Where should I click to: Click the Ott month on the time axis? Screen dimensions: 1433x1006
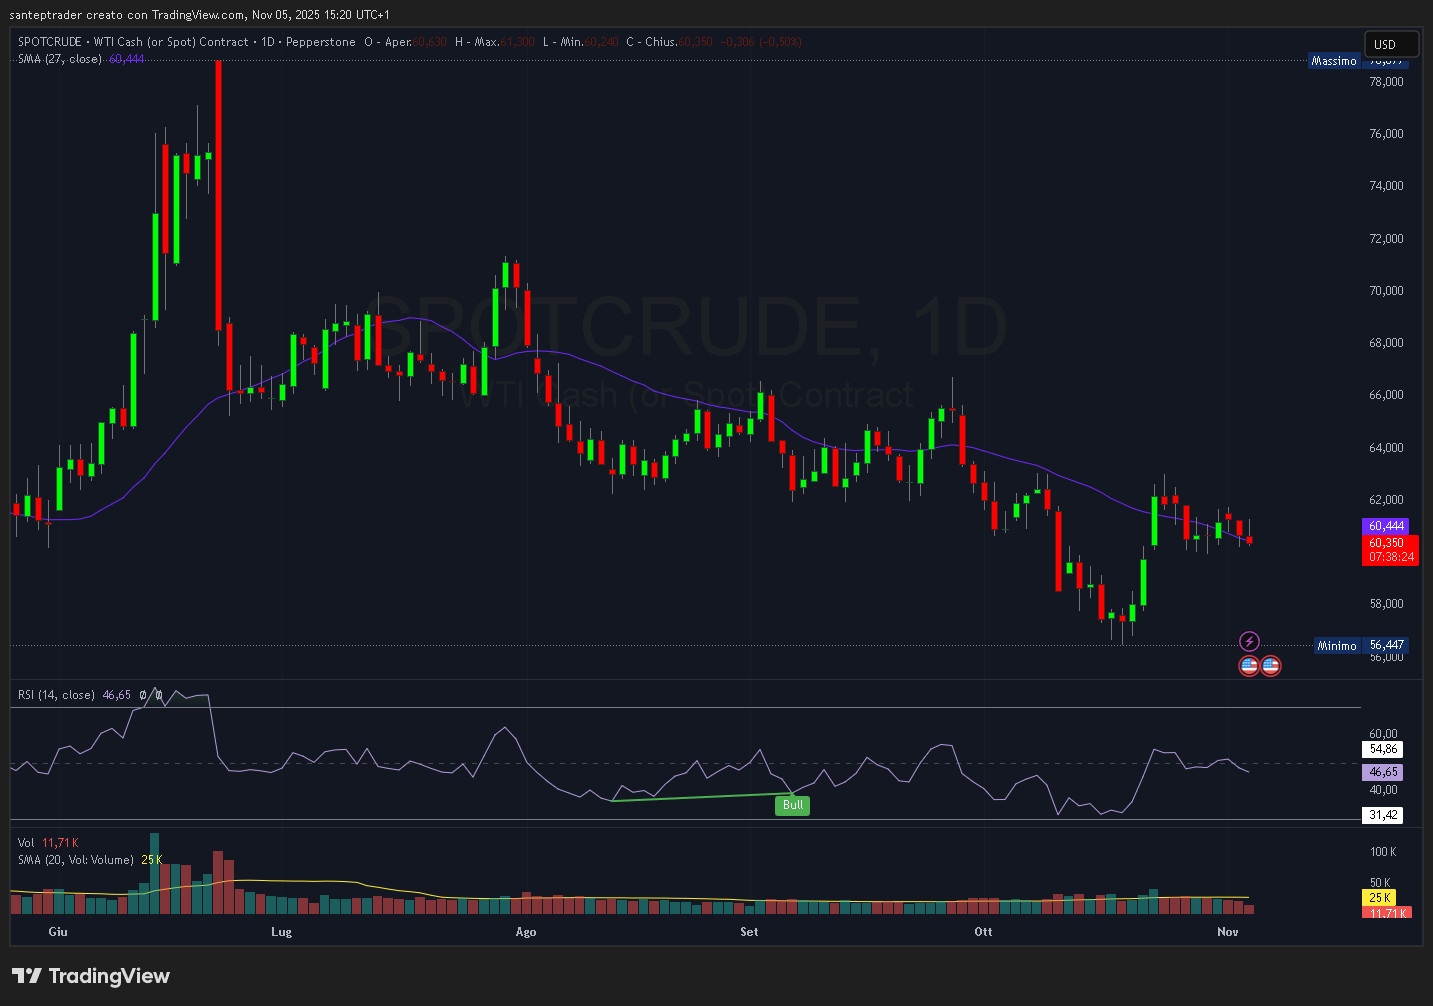click(x=983, y=932)
